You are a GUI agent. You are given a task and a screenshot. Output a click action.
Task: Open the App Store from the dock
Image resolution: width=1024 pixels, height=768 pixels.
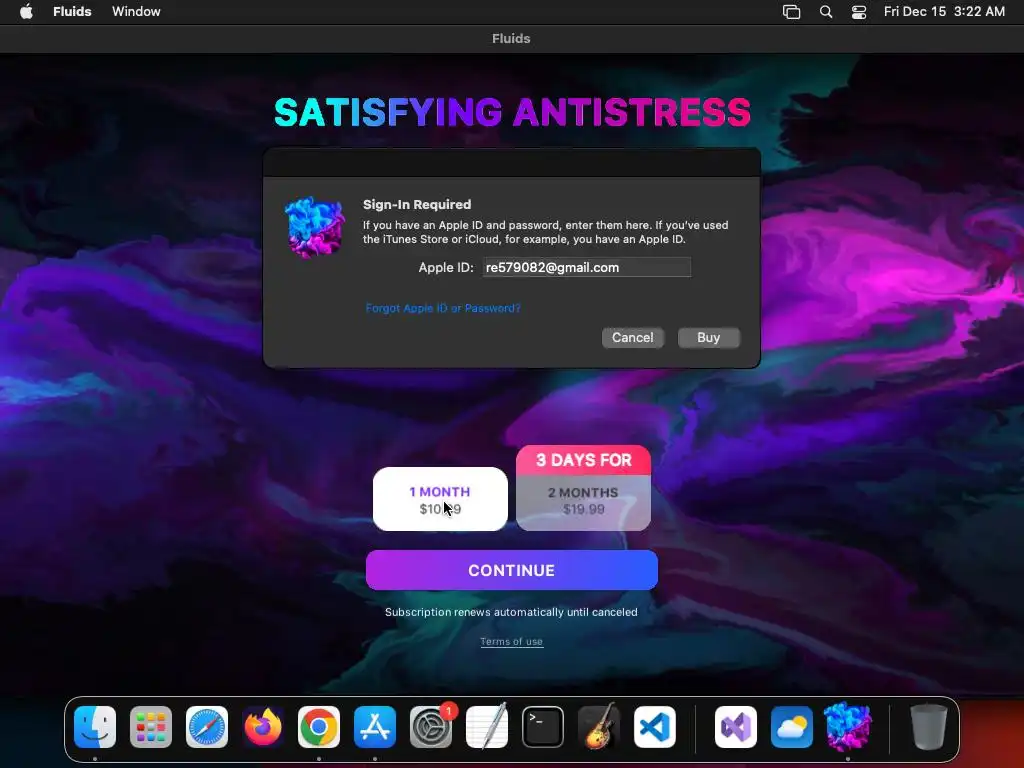coord(375,727)
